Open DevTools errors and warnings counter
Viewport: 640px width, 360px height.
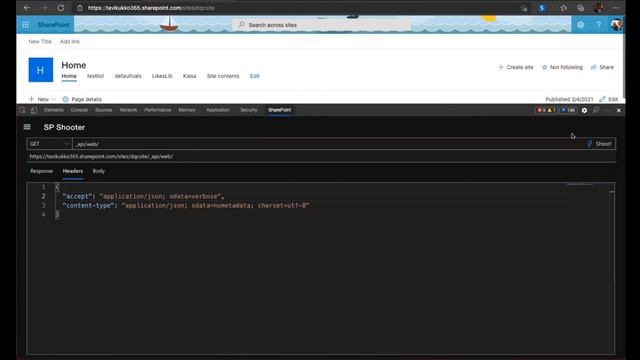click(x=546, y=110)
